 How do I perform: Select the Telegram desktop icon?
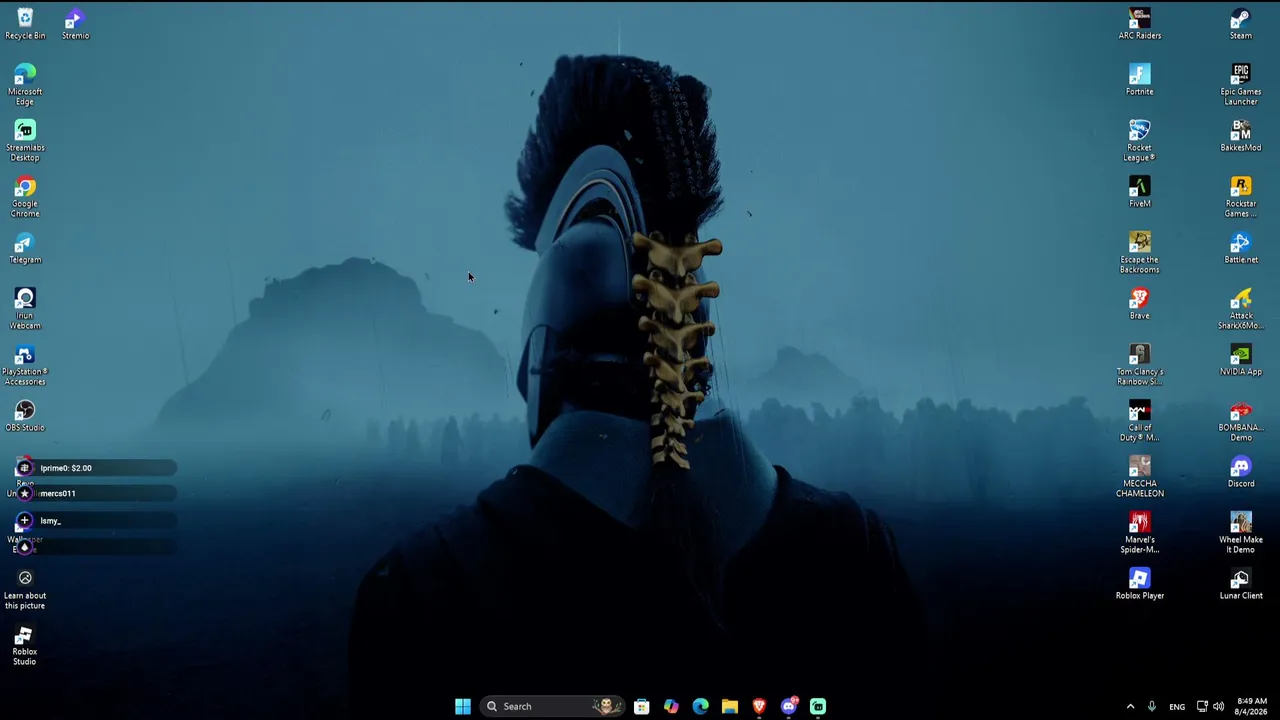click(x=25, y=248)
